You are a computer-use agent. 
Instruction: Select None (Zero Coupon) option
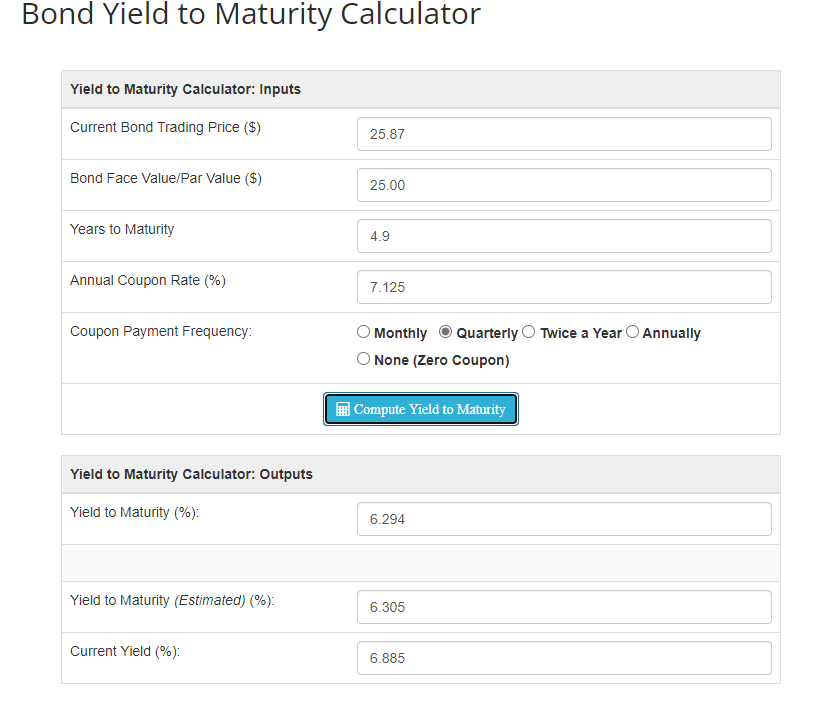[363, 359]
